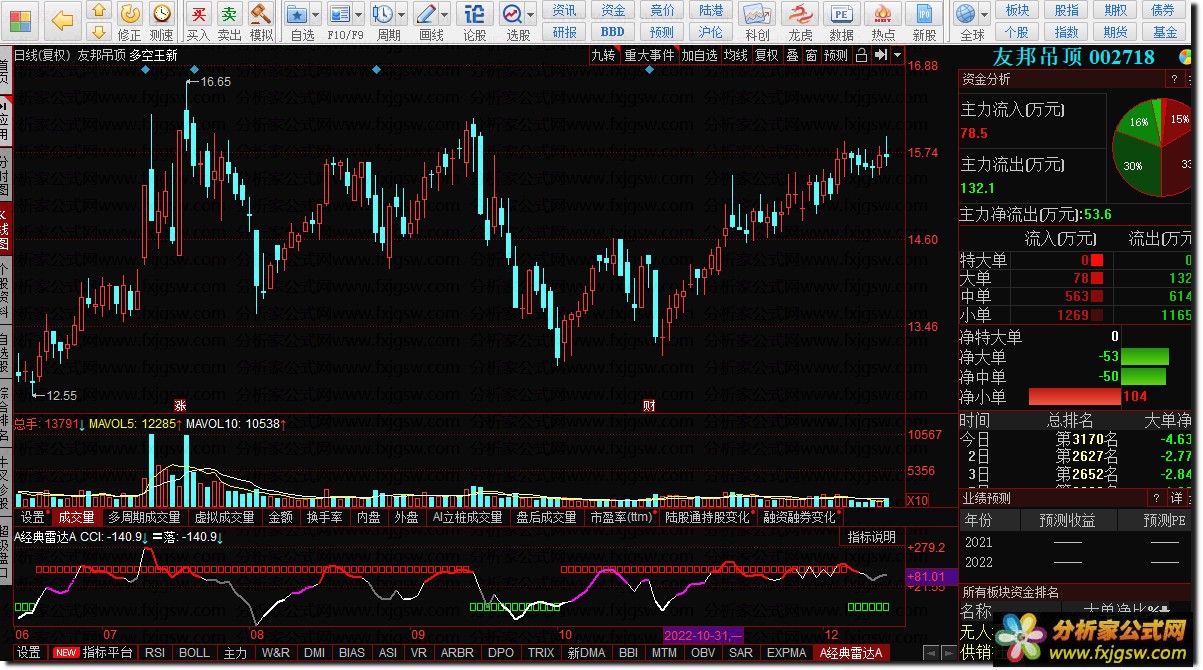
Task: Toggle the 叠 overlay option
Action: [792, 55]
